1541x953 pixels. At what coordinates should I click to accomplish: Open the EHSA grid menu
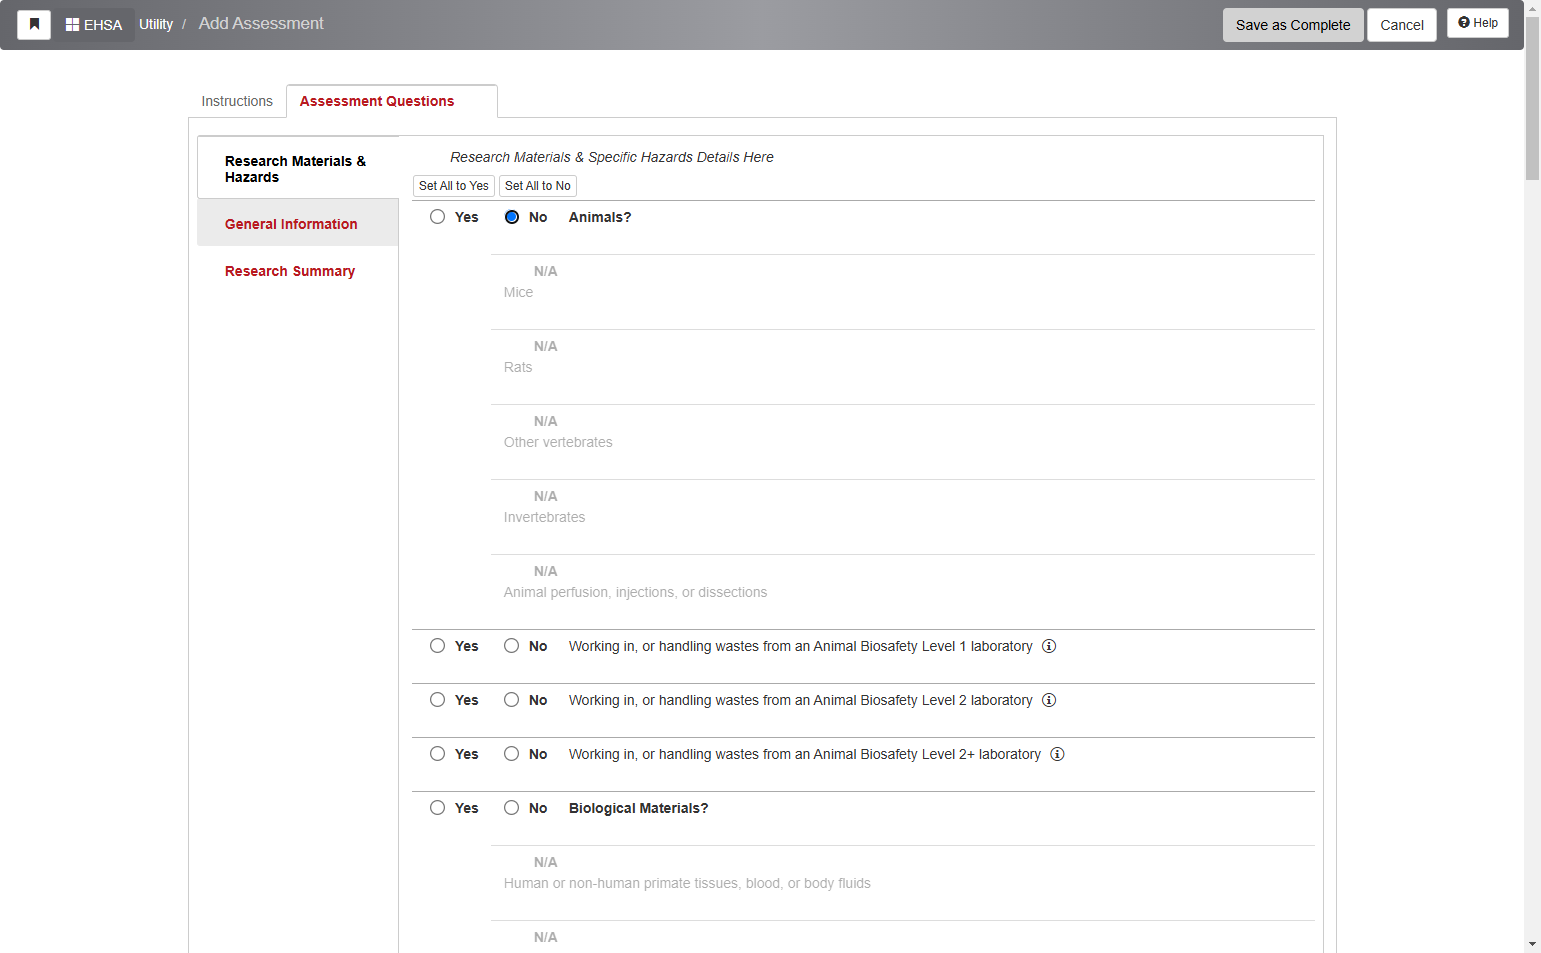pos(94,24)
